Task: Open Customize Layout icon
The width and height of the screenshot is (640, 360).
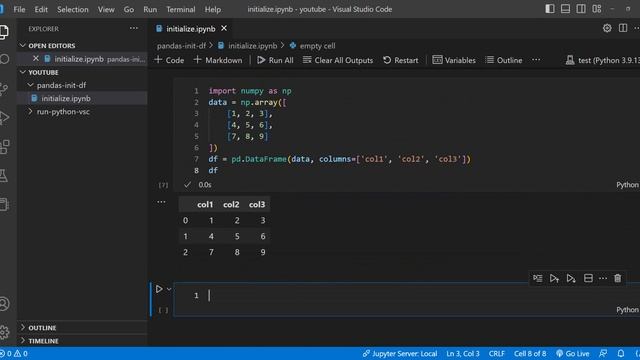Action: pos(597,9)
